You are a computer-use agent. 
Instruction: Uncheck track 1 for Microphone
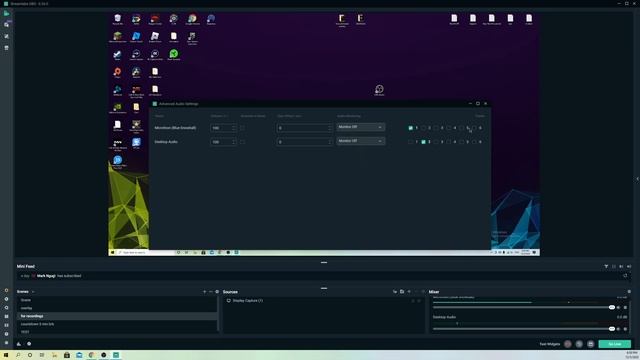pos(411,128)
